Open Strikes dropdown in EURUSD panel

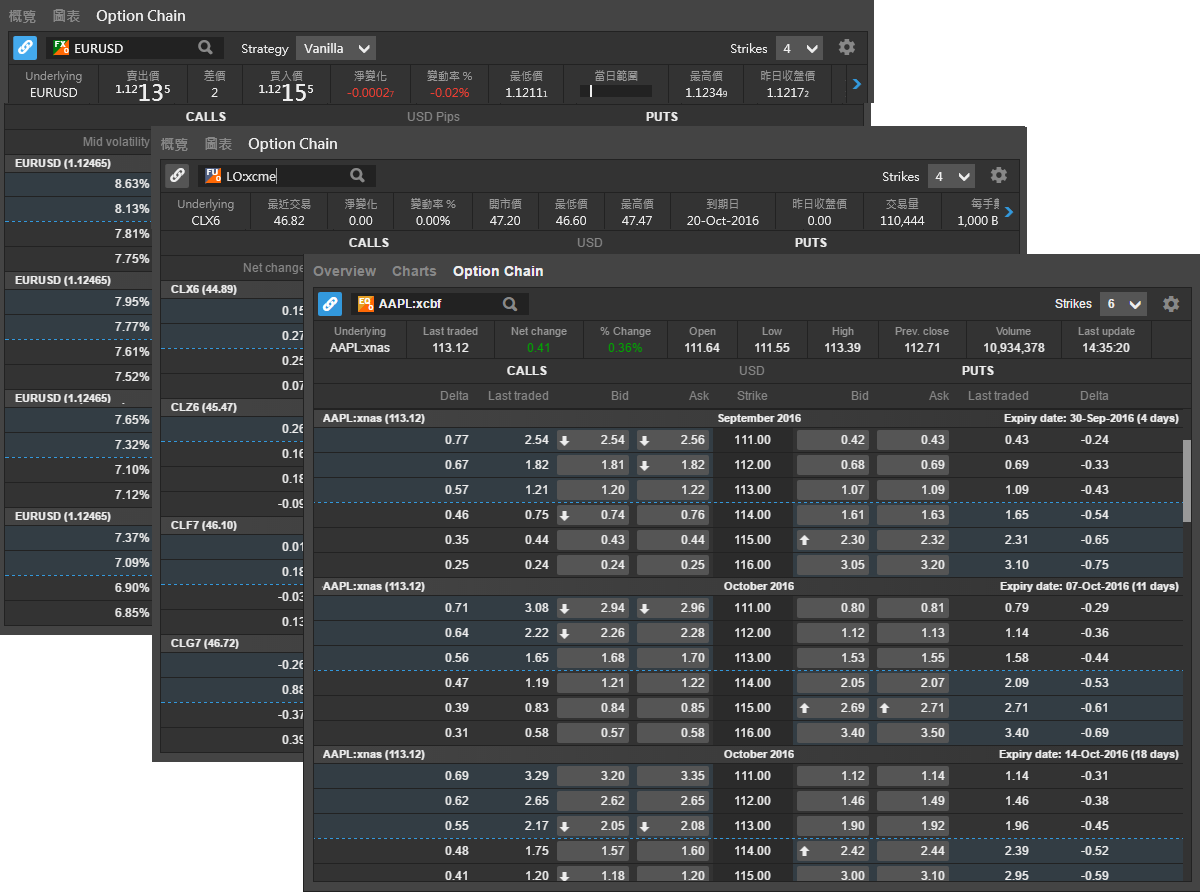click(799, 48)
